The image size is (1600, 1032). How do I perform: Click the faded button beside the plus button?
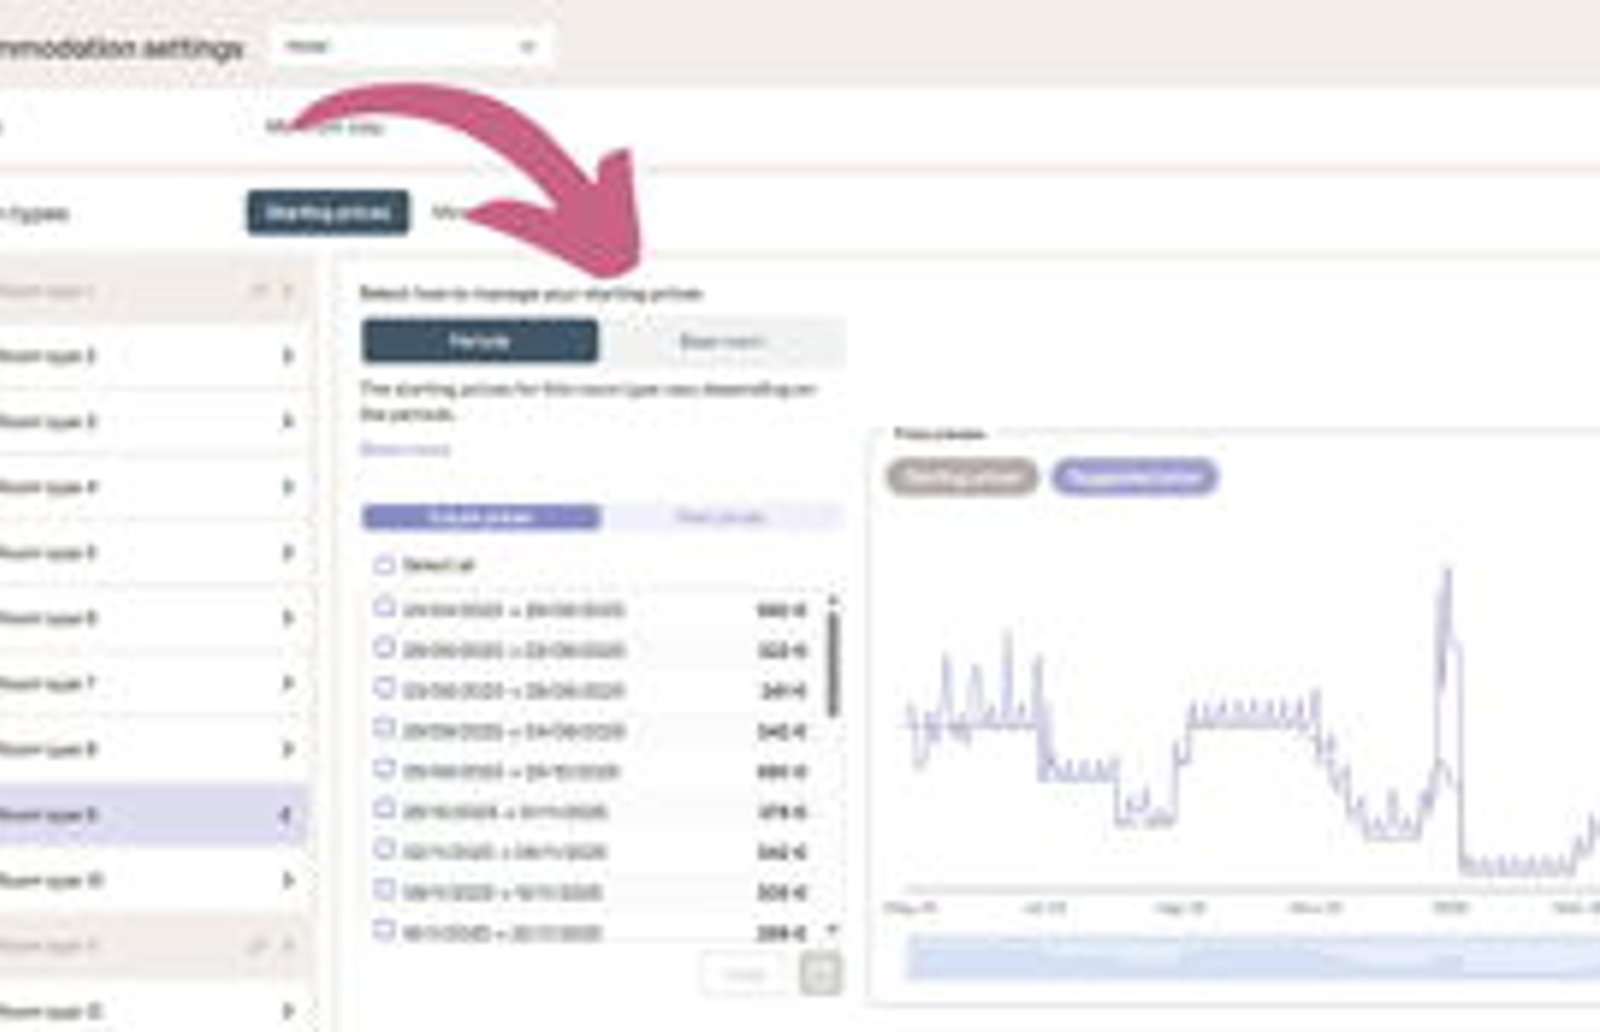coord(746,974)
